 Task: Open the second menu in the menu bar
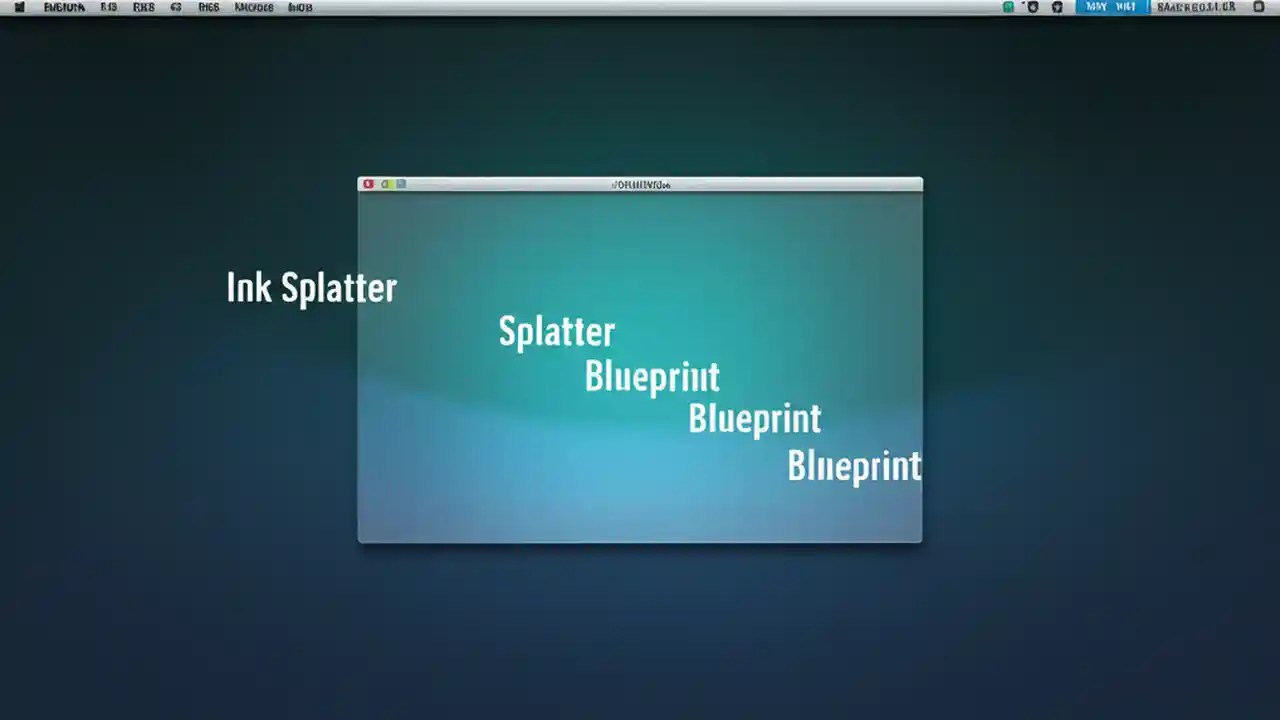[x=110, y=7]
